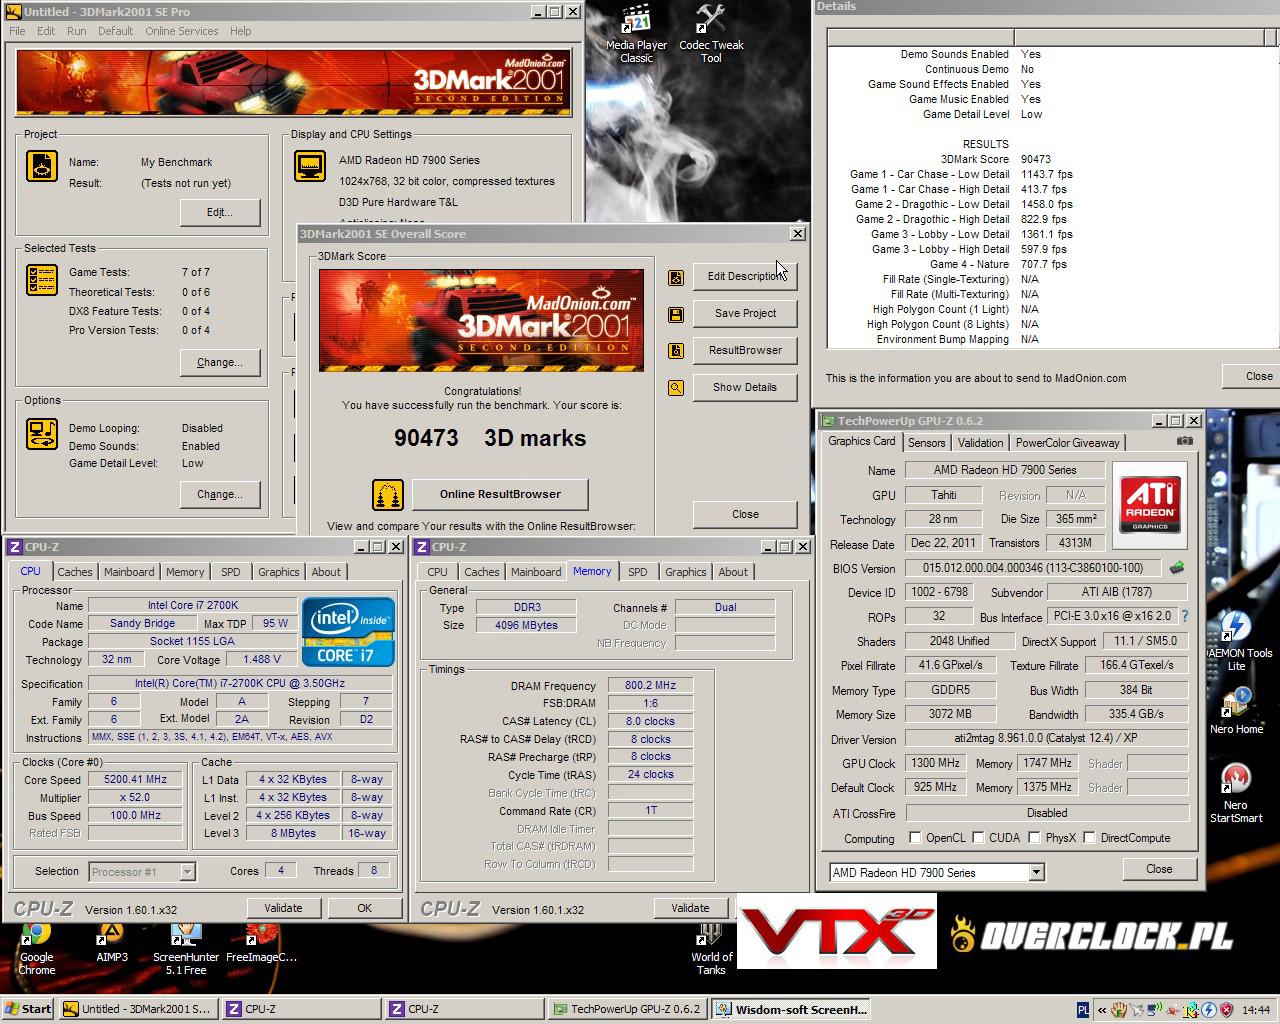Click the Show Details button

pyautogui.click(x=745, y=387)
